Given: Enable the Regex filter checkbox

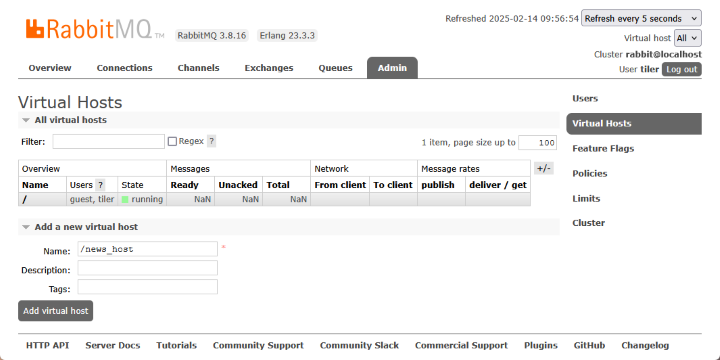Looking at the screenshot, I should click(172, 141).
